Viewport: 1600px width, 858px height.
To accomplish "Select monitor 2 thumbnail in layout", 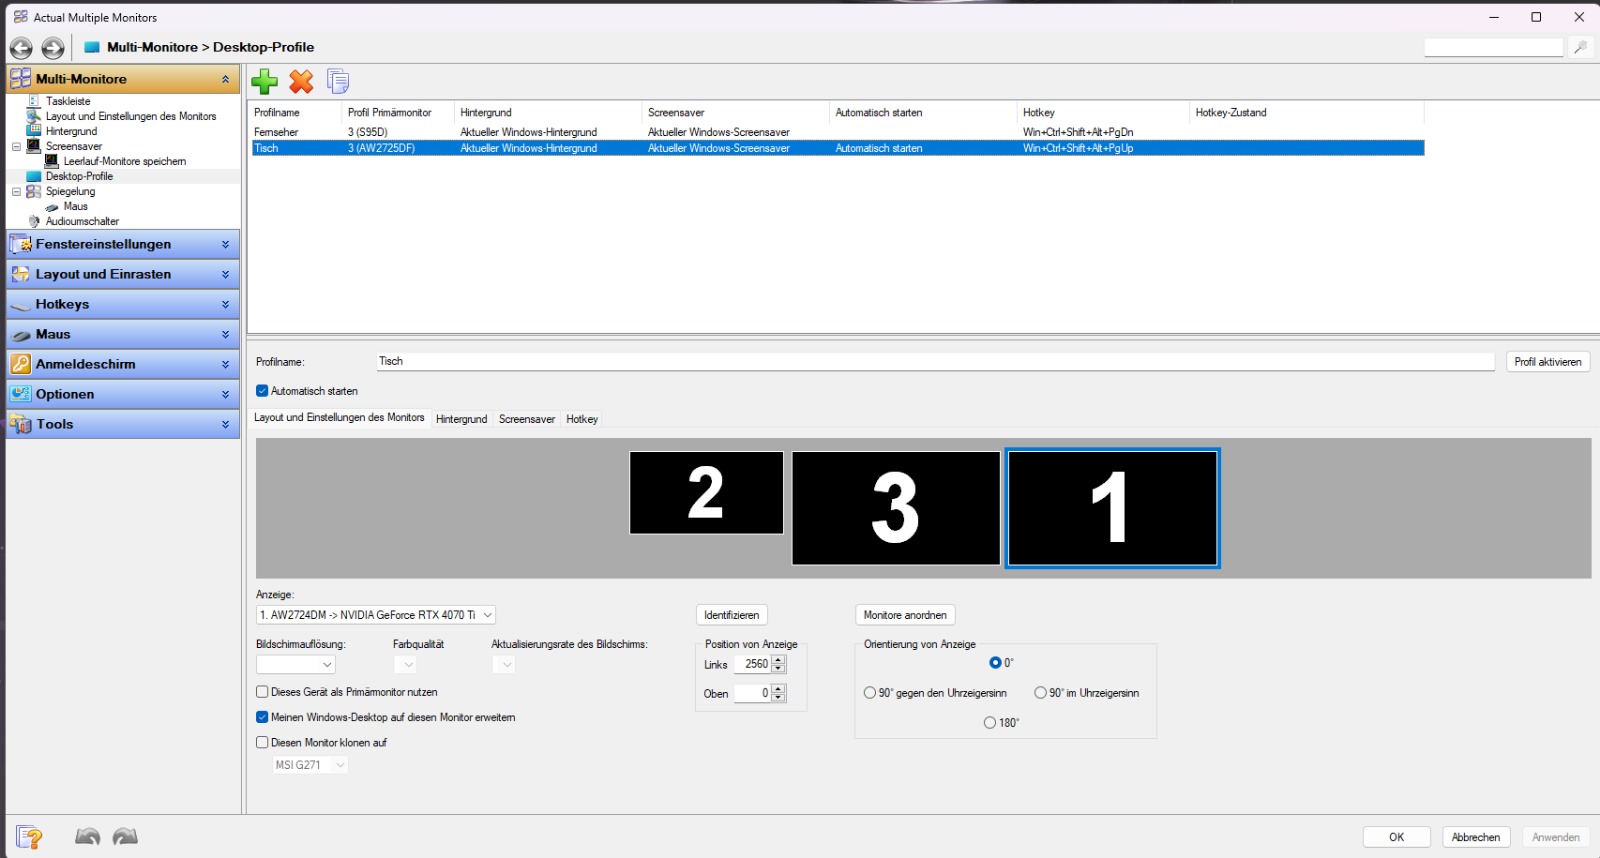I will pos(706,492).
